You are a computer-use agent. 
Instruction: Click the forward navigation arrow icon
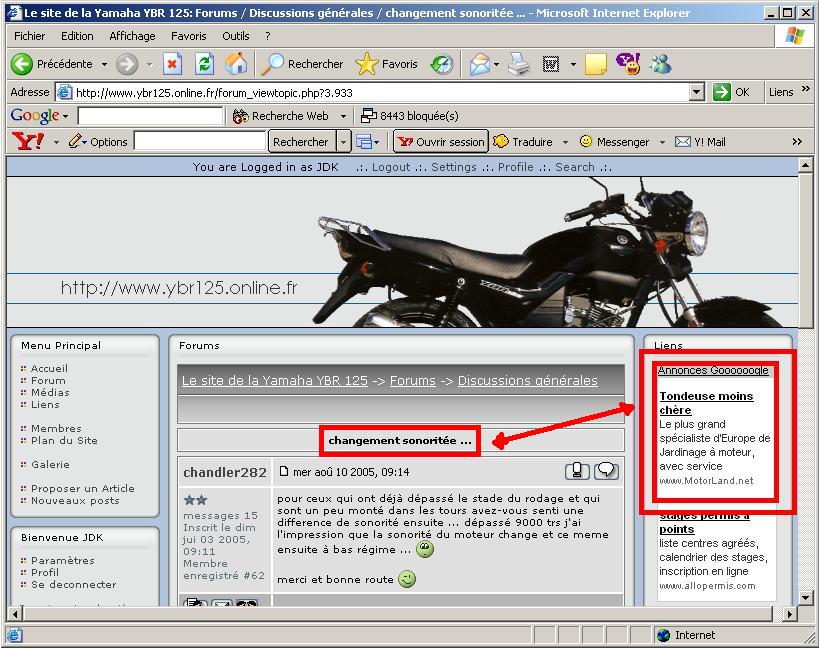tap(127, 64)
